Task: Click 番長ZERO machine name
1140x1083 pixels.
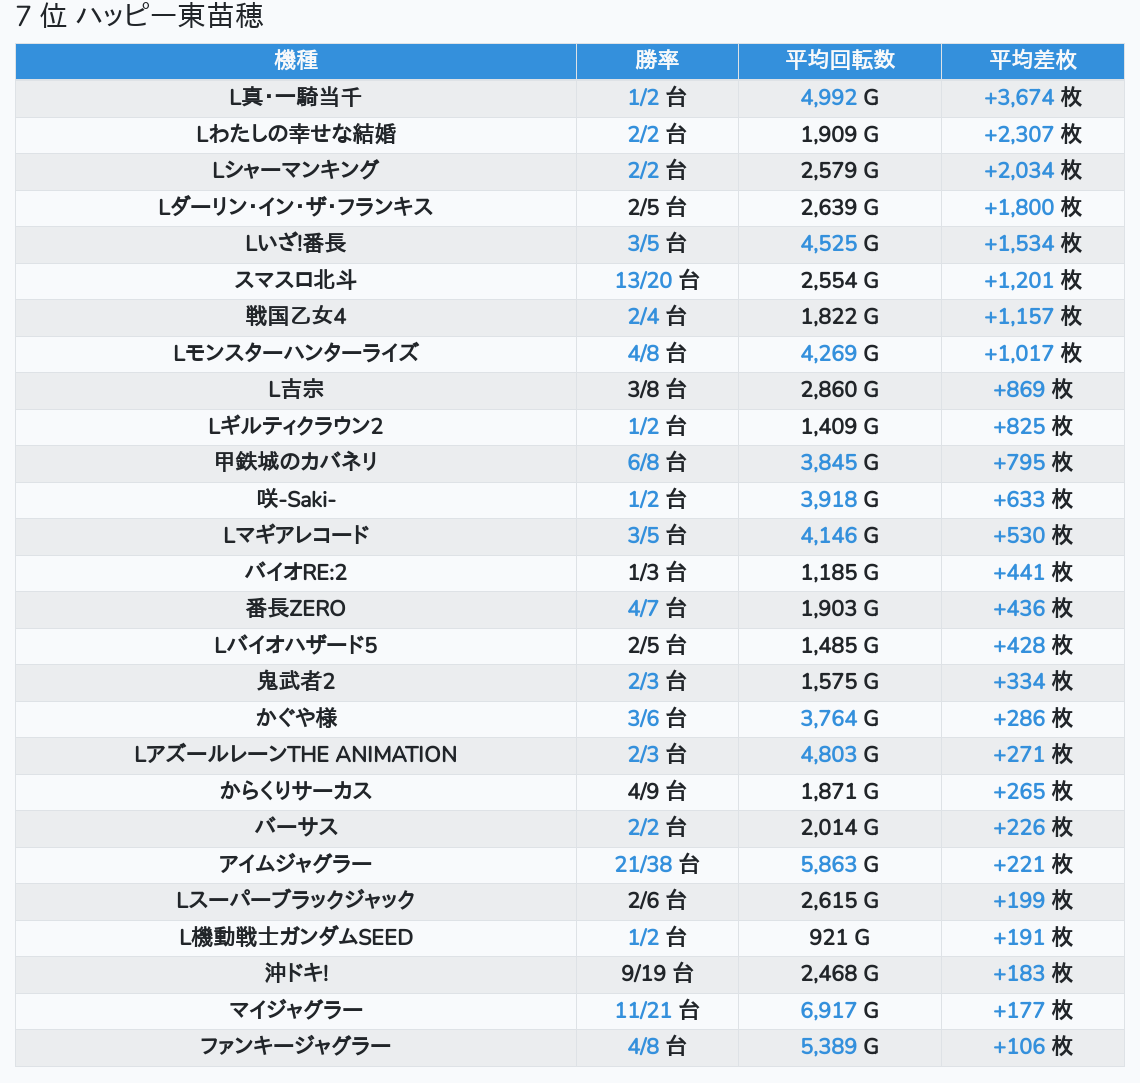Action: [296, 608]
